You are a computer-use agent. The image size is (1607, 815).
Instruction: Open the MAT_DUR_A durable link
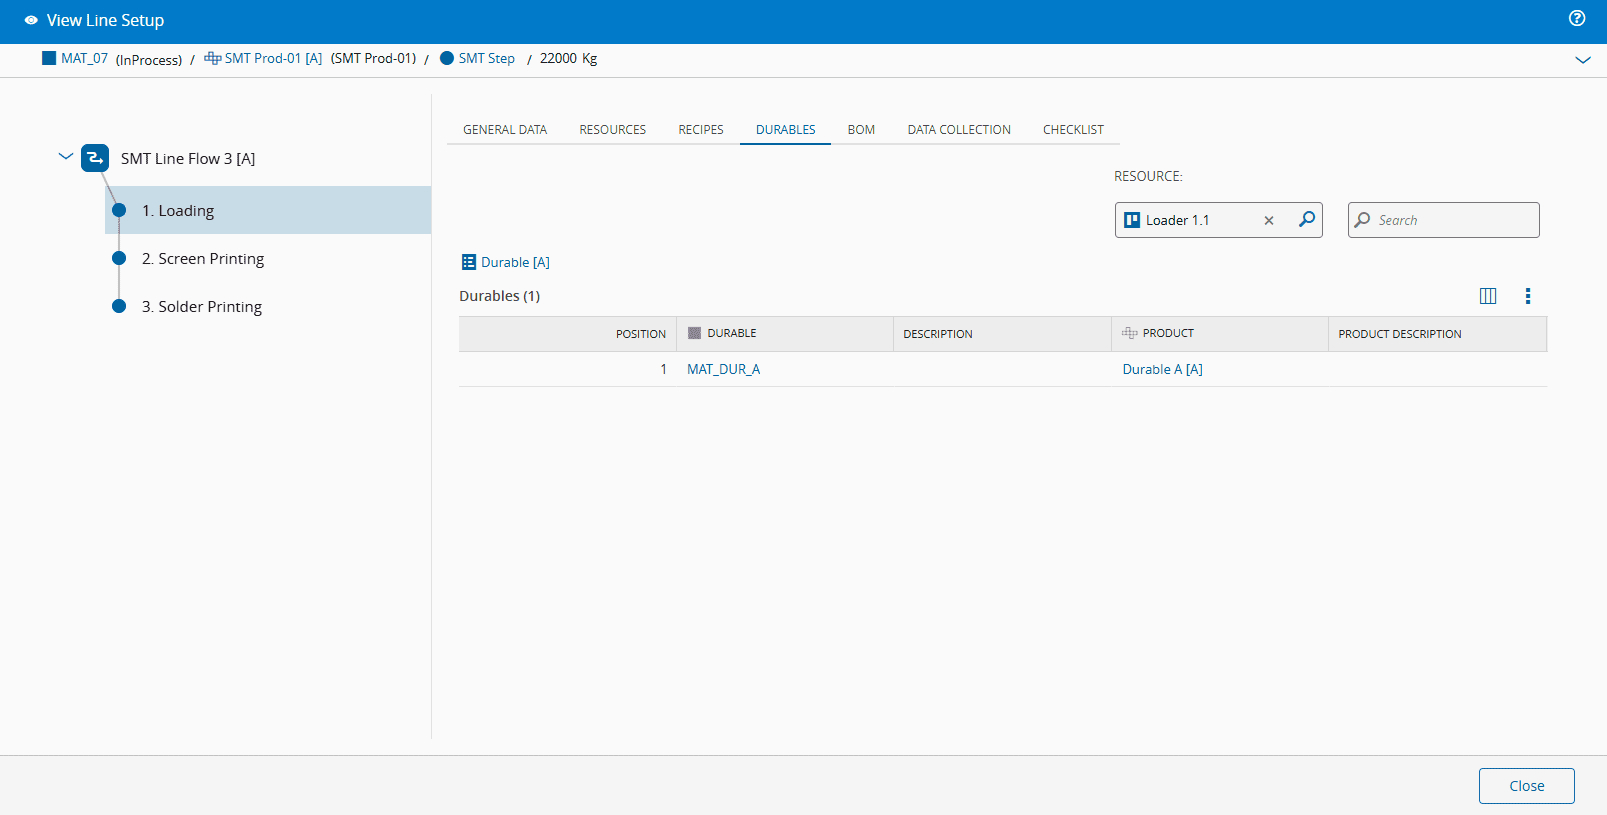(x=723, y=369)
